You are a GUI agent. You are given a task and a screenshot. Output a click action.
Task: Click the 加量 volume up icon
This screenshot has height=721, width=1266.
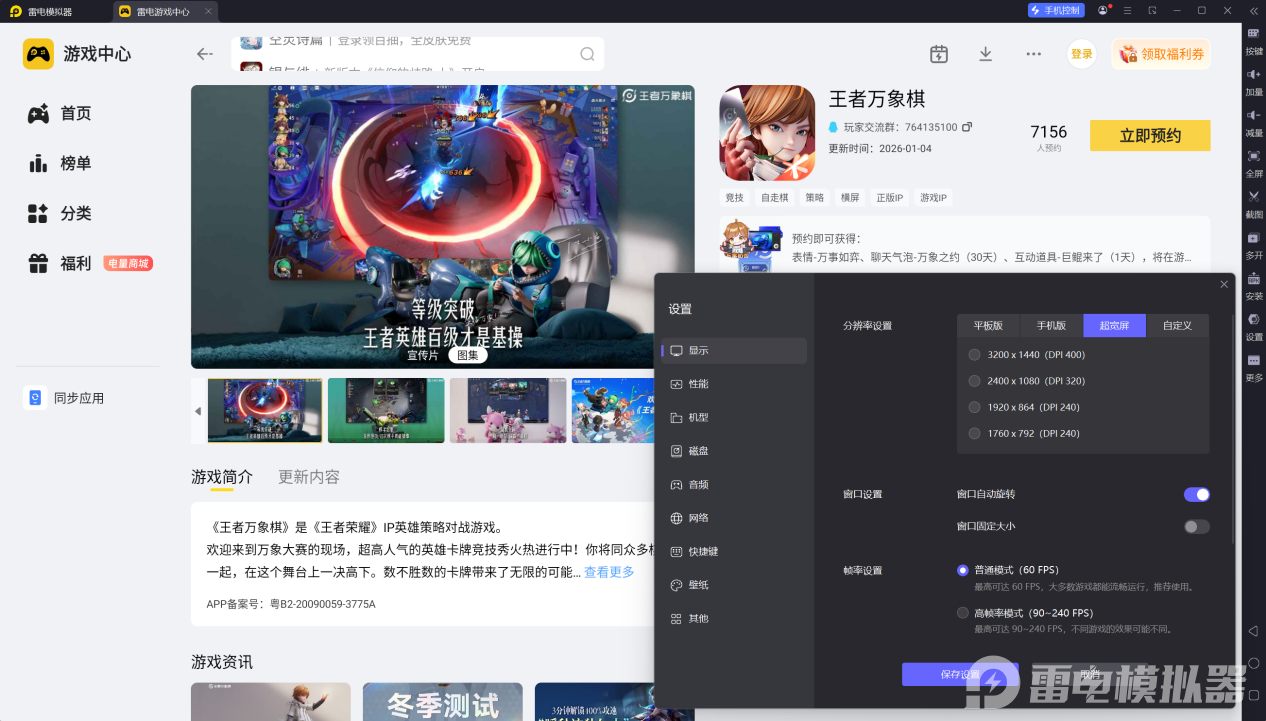(1253, 75)
